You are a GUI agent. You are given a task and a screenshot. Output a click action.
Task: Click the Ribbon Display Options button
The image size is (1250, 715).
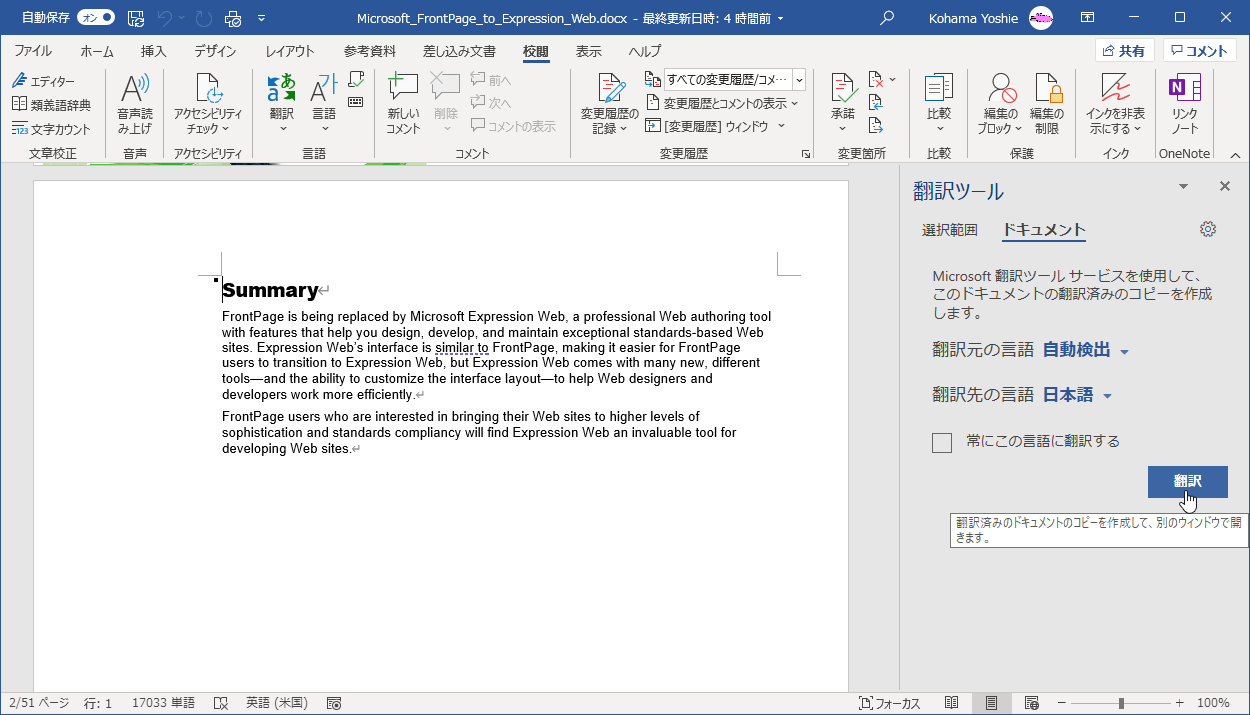click(1088, 18)
